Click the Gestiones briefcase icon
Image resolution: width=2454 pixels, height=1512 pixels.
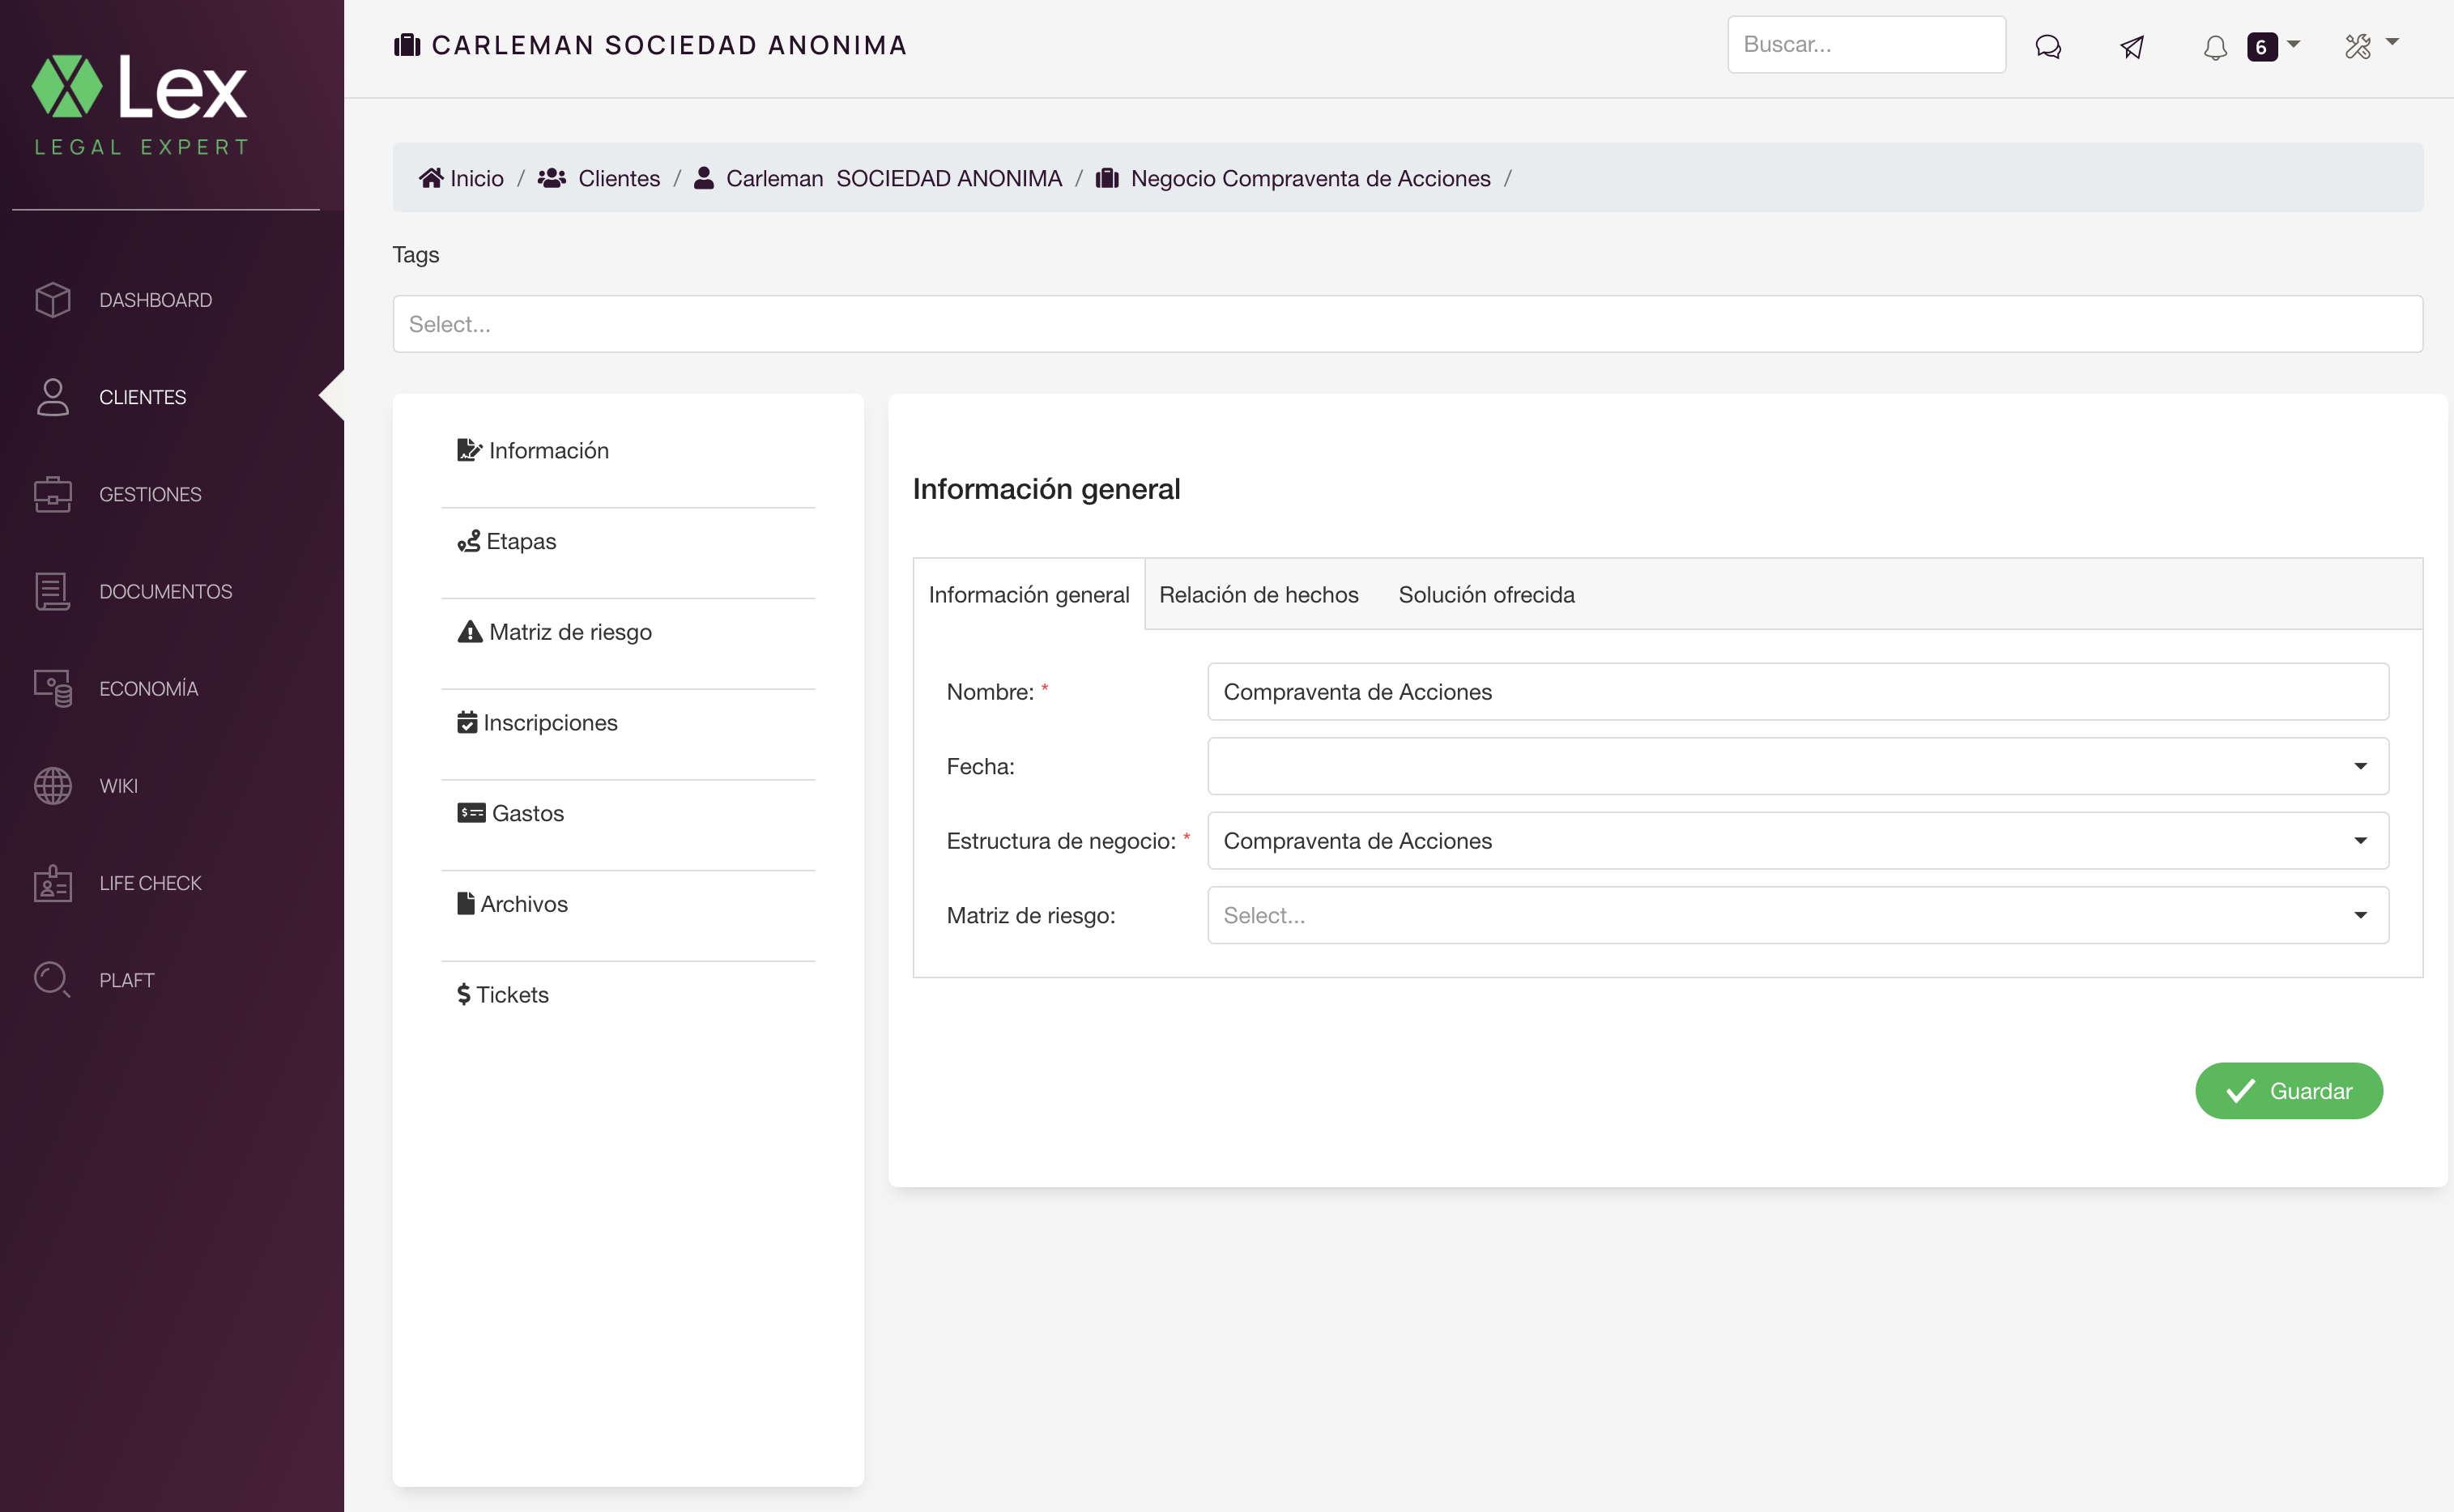[x=52, y=494]
